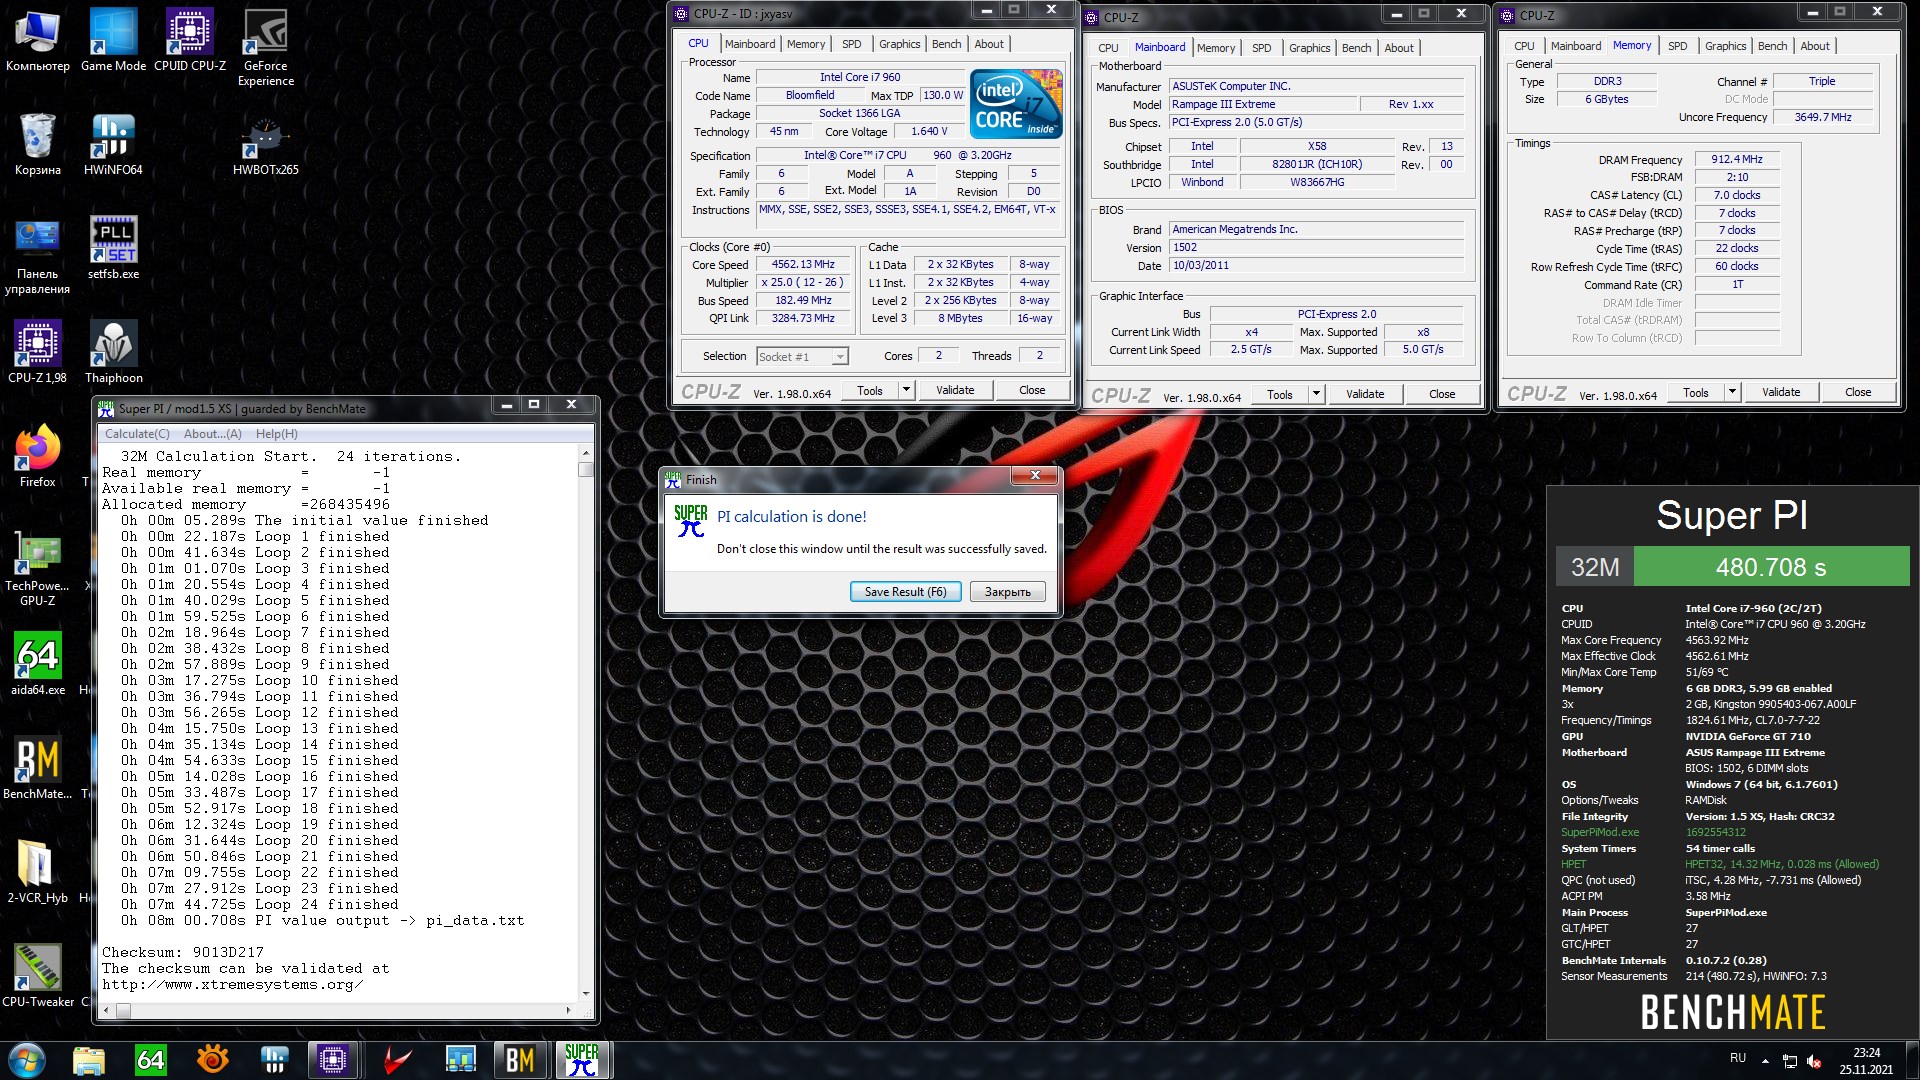Launch CPU-Tweaker desktop shortcut
This screenshot has width=1920, height=1080.
click(38, 976)
